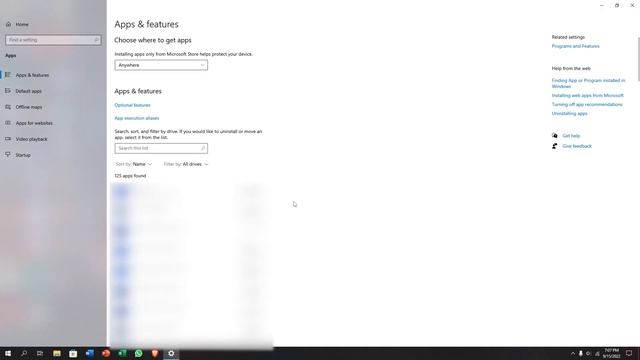Image resolution: width=640 pixels, height=360 pixels.
Task: Open taskbar Search
Action: 24,353
